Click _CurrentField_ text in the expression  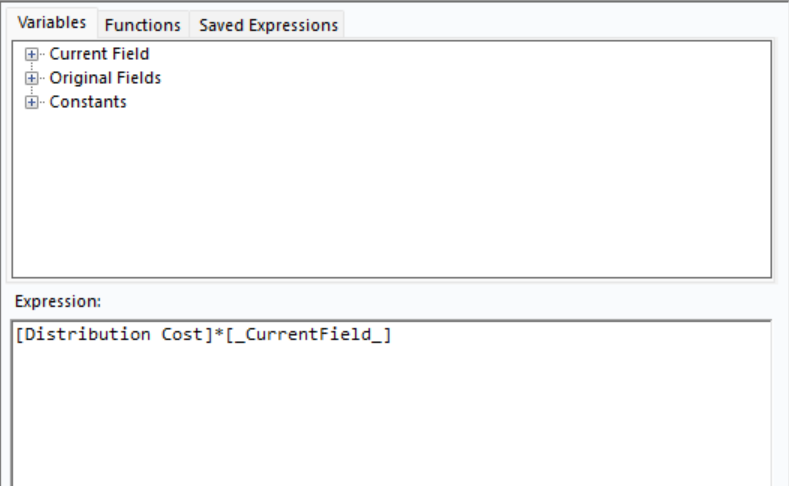308,334
